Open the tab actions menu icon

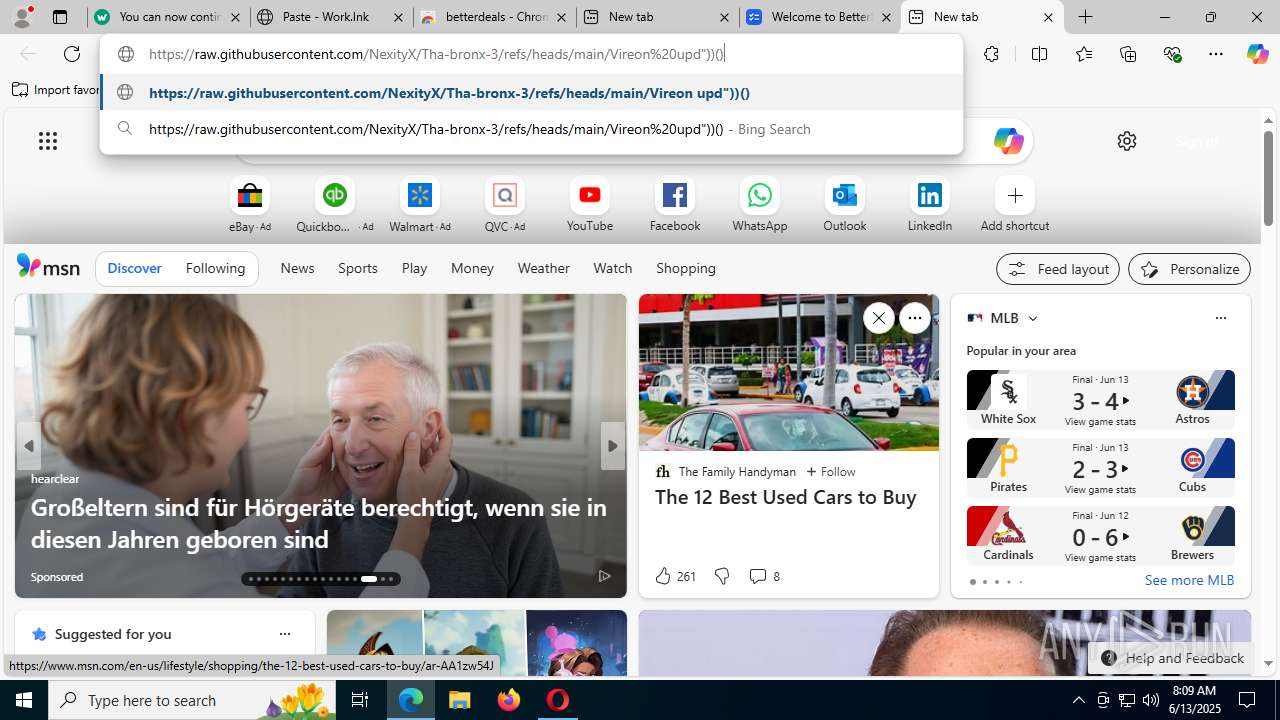pyautogui.click(x=60, y=17)
